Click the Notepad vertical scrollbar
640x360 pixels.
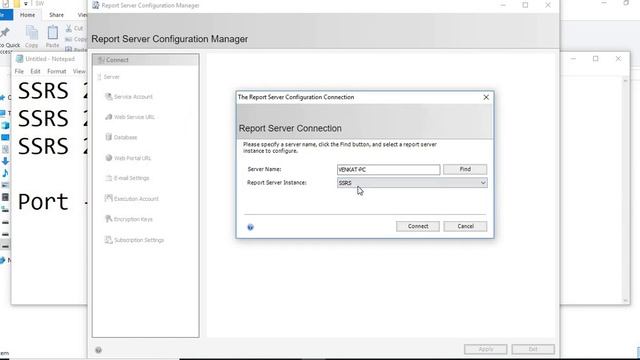pyautogui.click(x=625, y=190)
